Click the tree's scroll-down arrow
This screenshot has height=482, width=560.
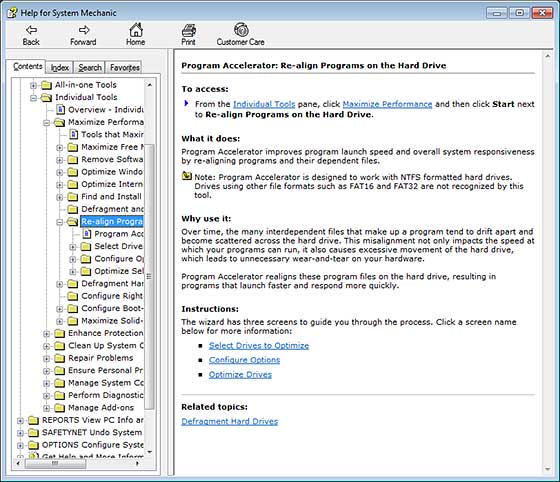(x=150, y=452)
